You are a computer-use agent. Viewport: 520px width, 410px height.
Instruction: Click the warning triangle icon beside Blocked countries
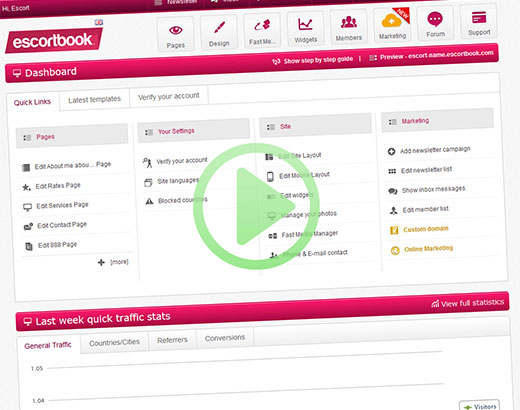point(149,201)
